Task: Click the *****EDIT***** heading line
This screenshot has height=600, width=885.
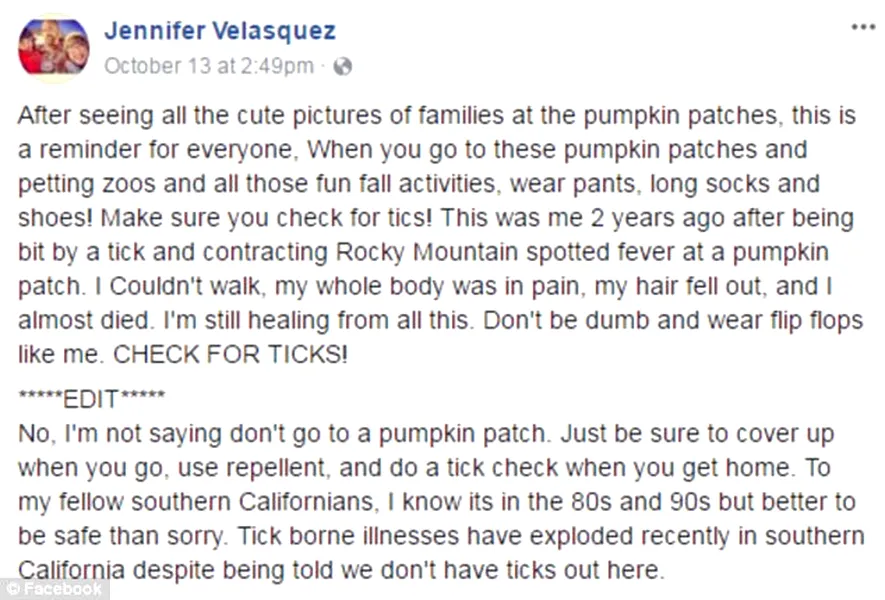Action: 93,399
